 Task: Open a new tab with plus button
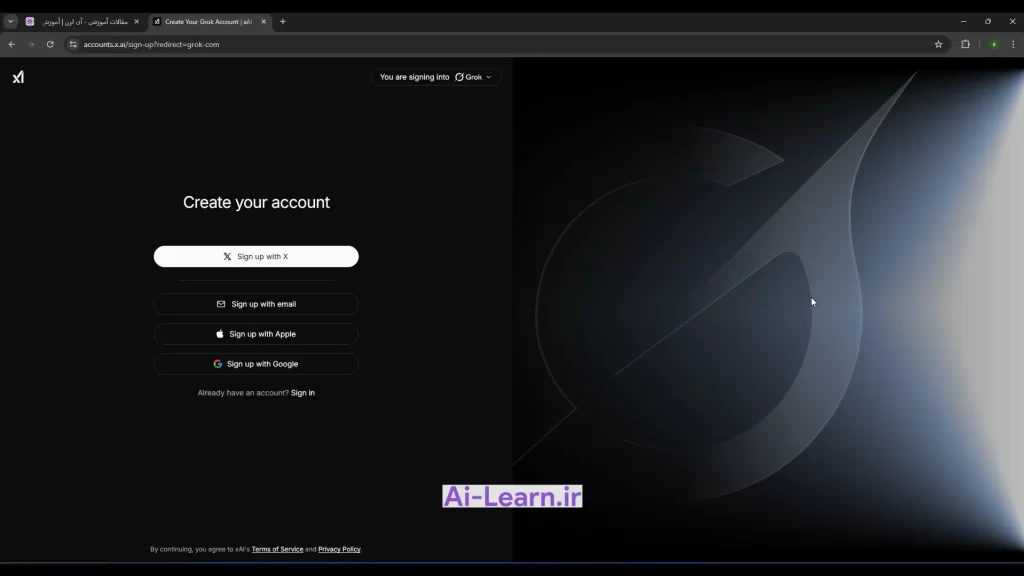(x=283, y=22)
